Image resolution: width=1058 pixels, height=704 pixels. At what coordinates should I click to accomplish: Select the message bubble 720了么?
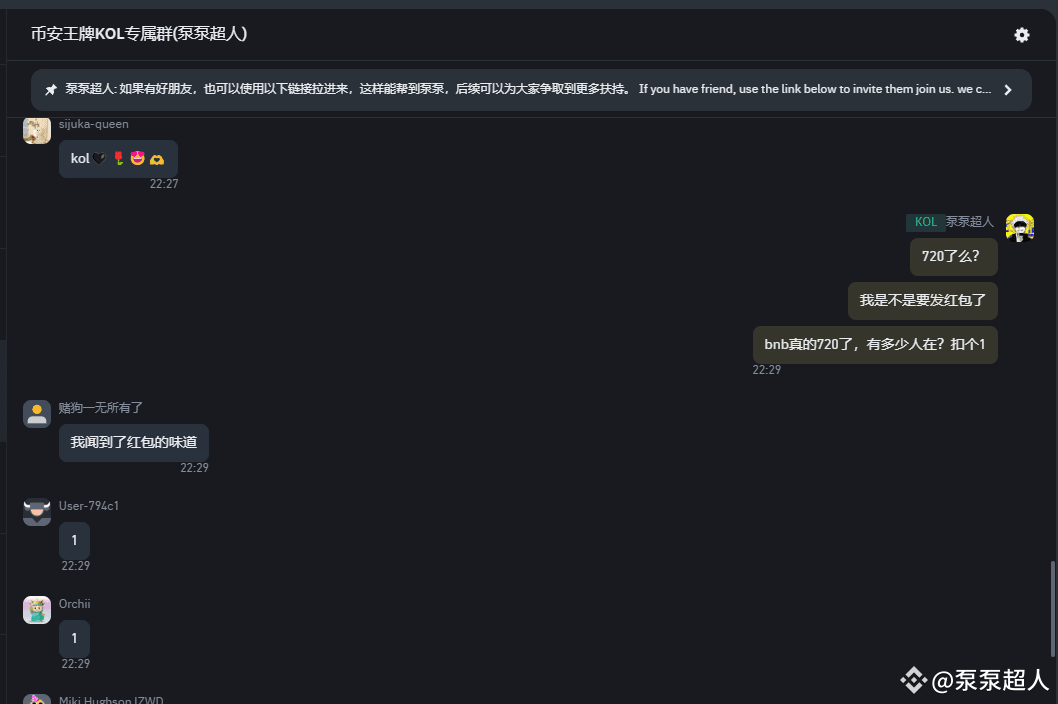[953, 256]
